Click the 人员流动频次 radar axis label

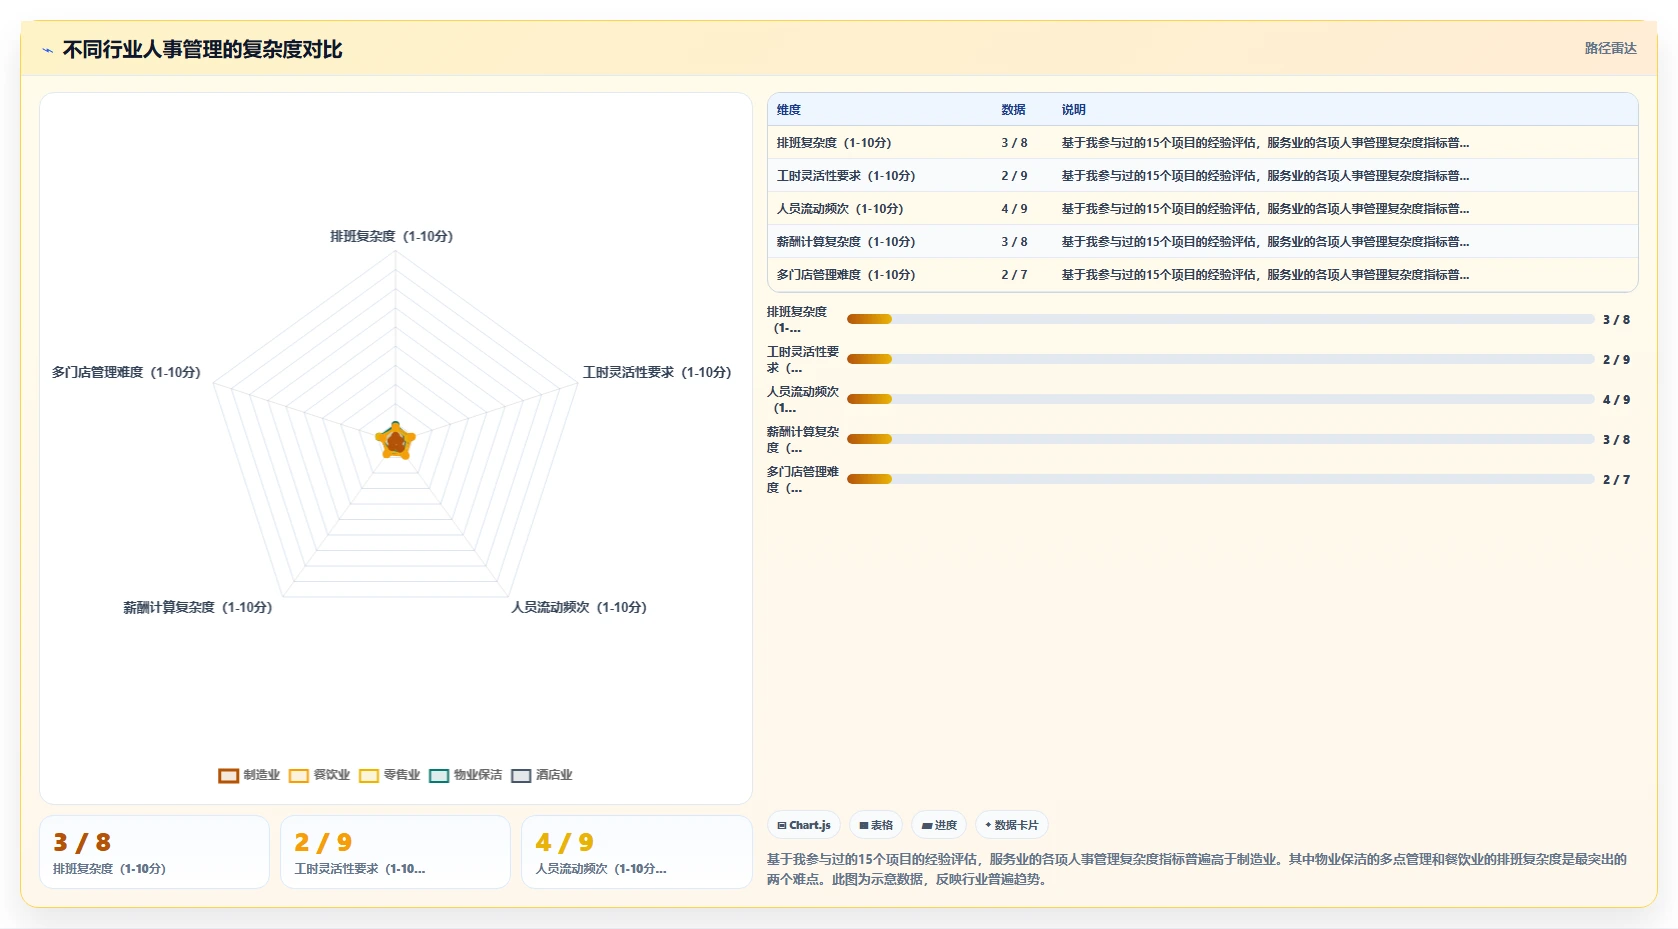(579, 608)
